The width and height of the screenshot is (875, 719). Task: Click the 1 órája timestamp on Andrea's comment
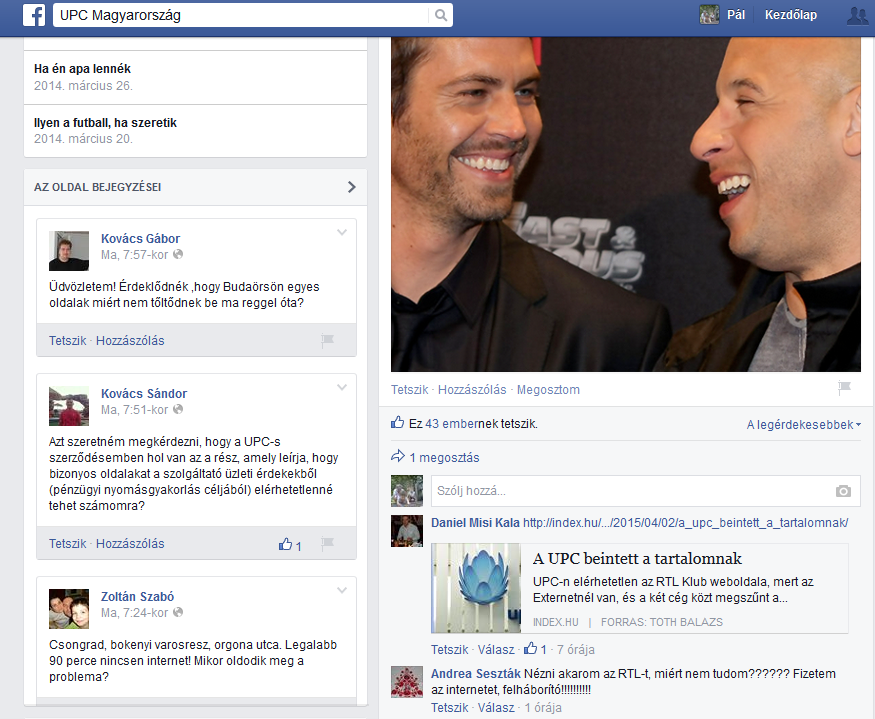543,708
